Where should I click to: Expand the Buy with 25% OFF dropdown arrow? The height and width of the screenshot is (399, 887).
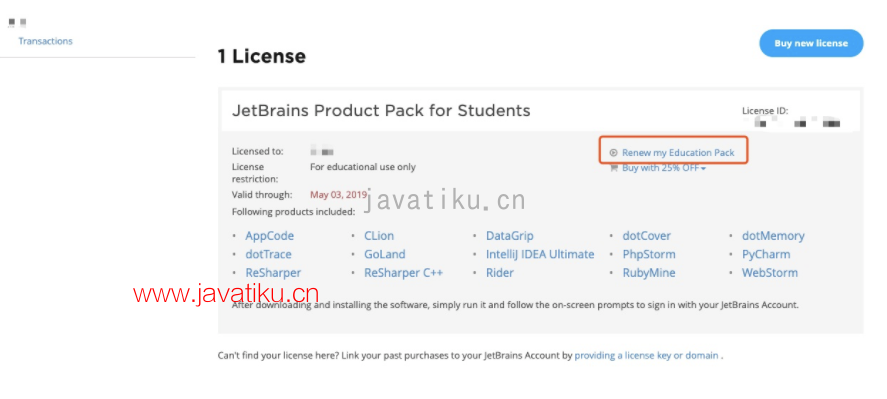tap(703, 169)
